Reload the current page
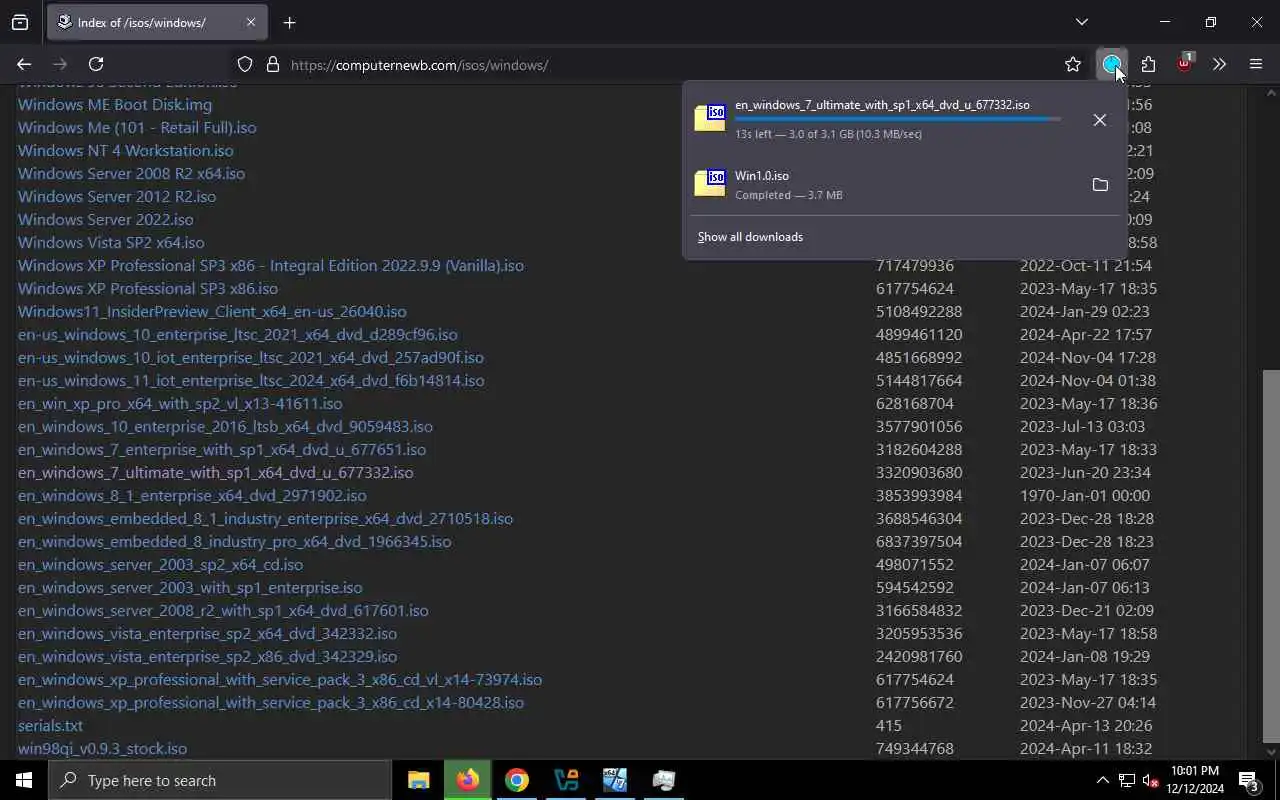This screenshot has height=800, width=1280. click(96, 64)
